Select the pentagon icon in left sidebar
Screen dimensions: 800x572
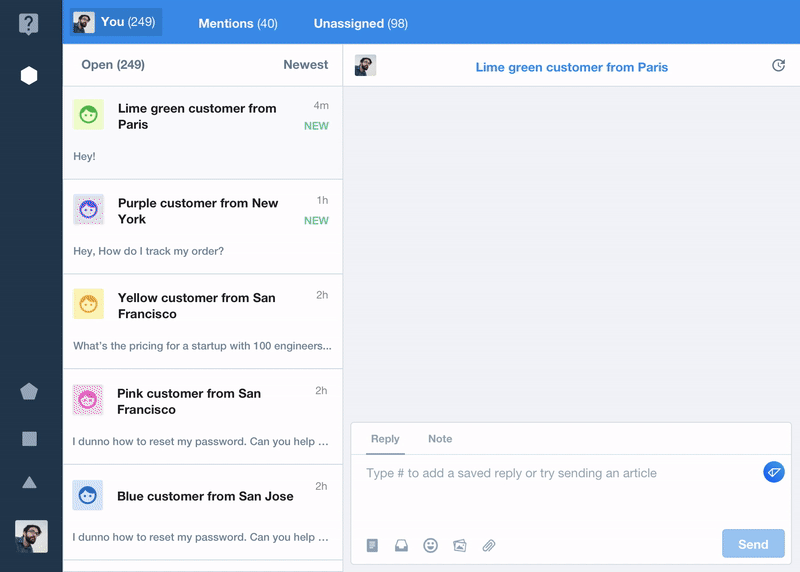click(29, 391)
